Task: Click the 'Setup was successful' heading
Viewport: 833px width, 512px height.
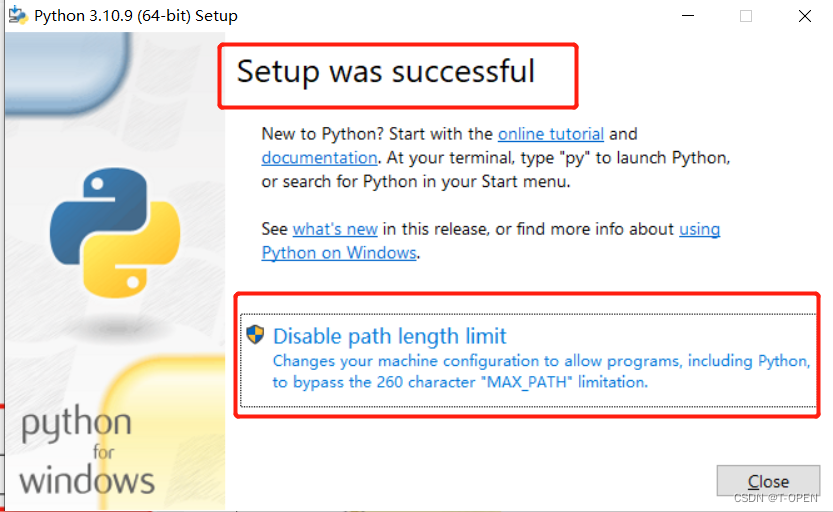Action: coord(386,72)
